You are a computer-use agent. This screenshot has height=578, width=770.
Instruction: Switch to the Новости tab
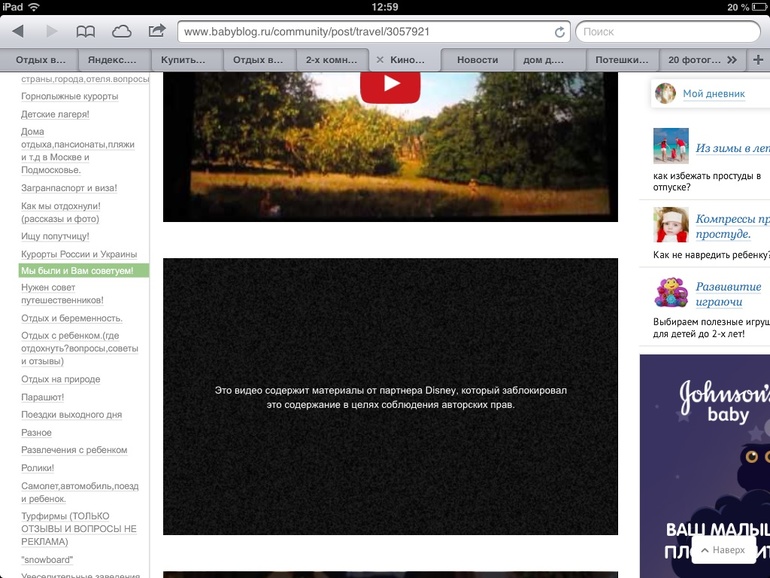477,60
